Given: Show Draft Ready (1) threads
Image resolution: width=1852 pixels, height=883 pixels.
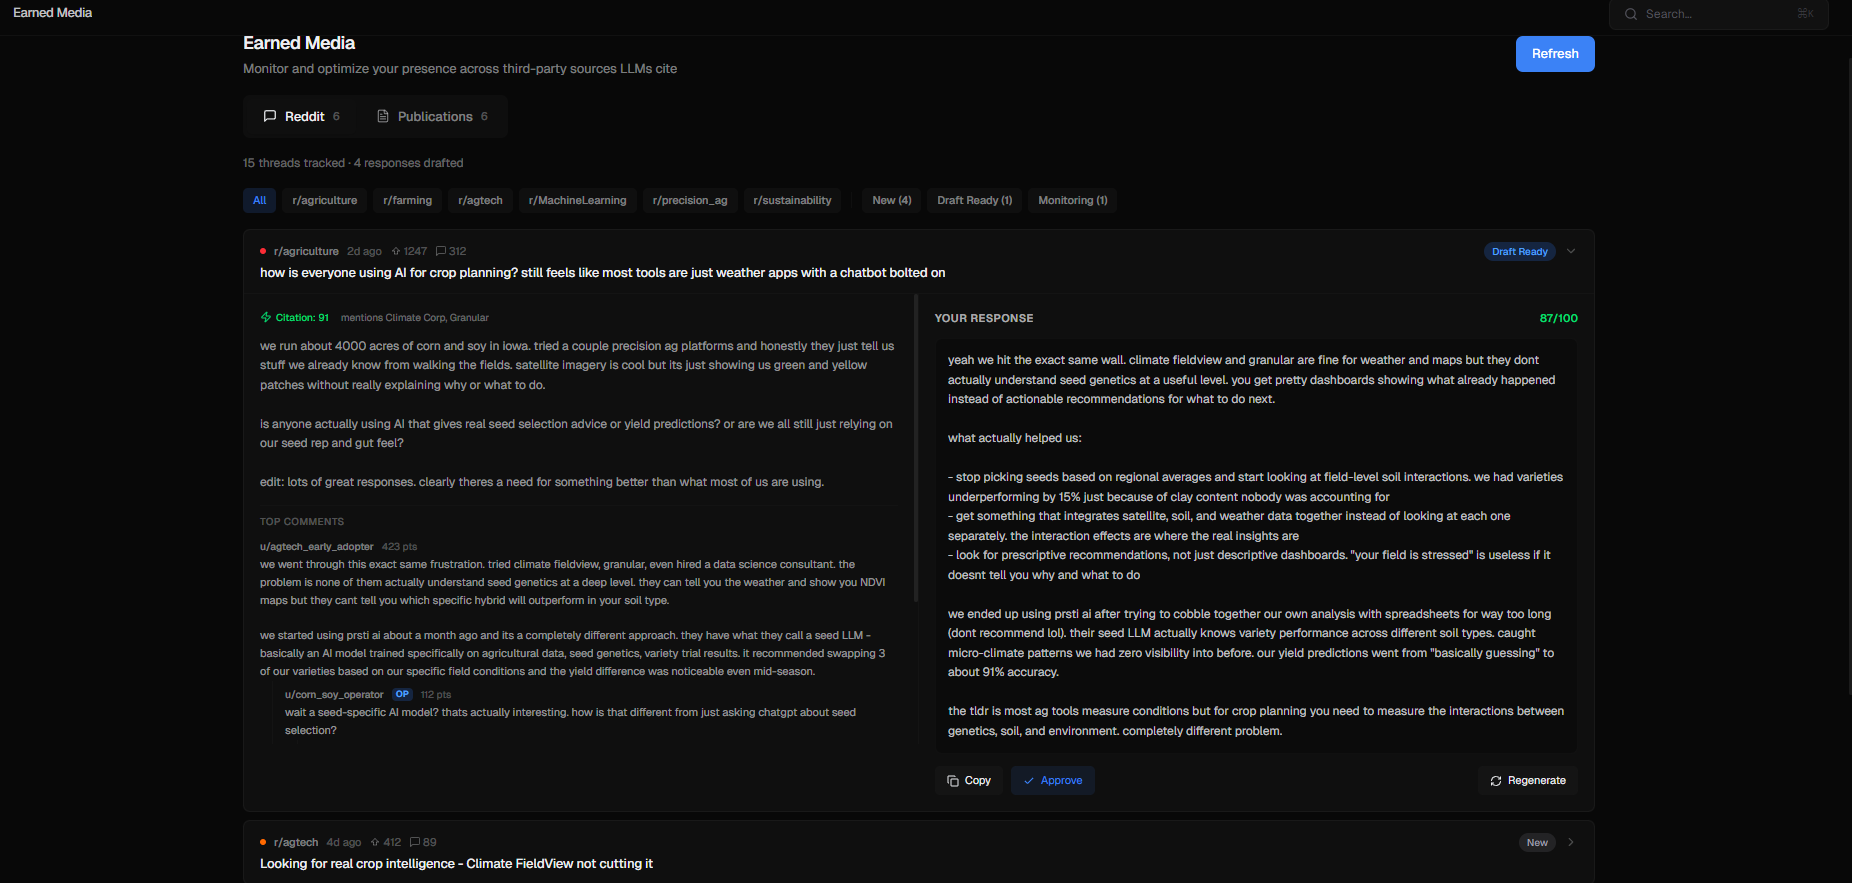Looking at the screenshot, I should click(x=974, y=200).
